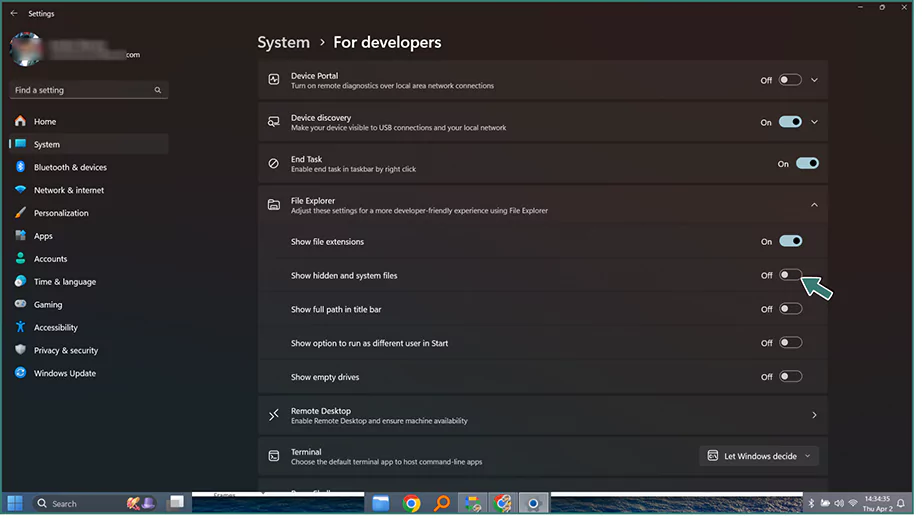Open Accounts settings
This screenshot has width=922, height=519.
point(89,260)
